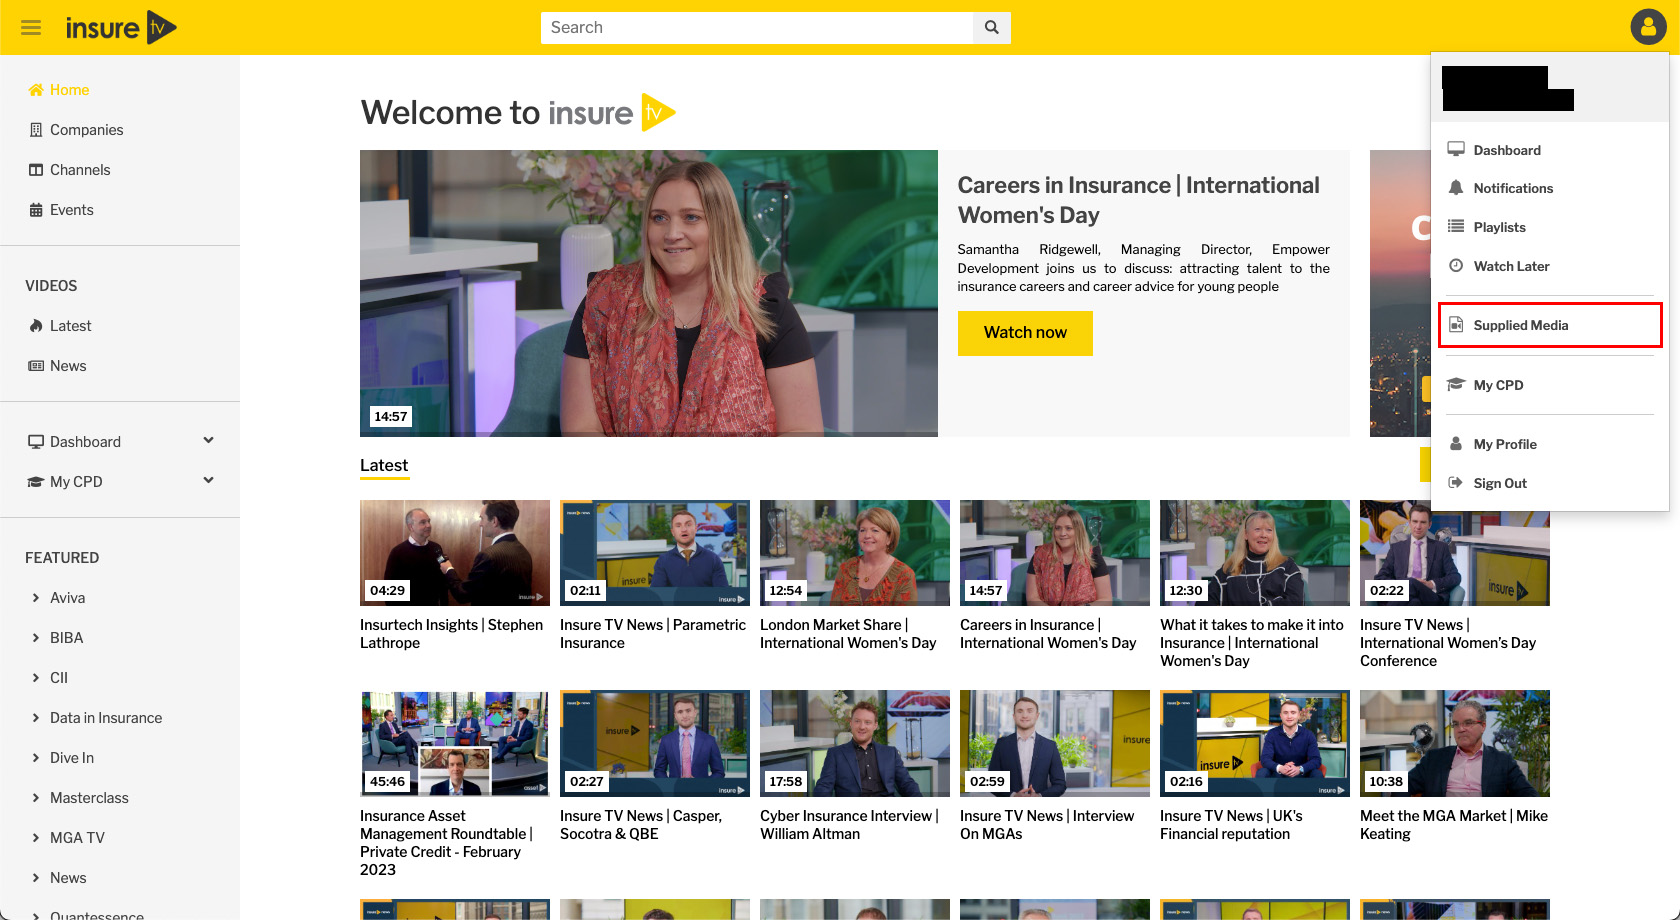The width and height of the screenshot is (1680, 920).
Task: Click the My CPD cap icon in account menu
Action: 1456,385
